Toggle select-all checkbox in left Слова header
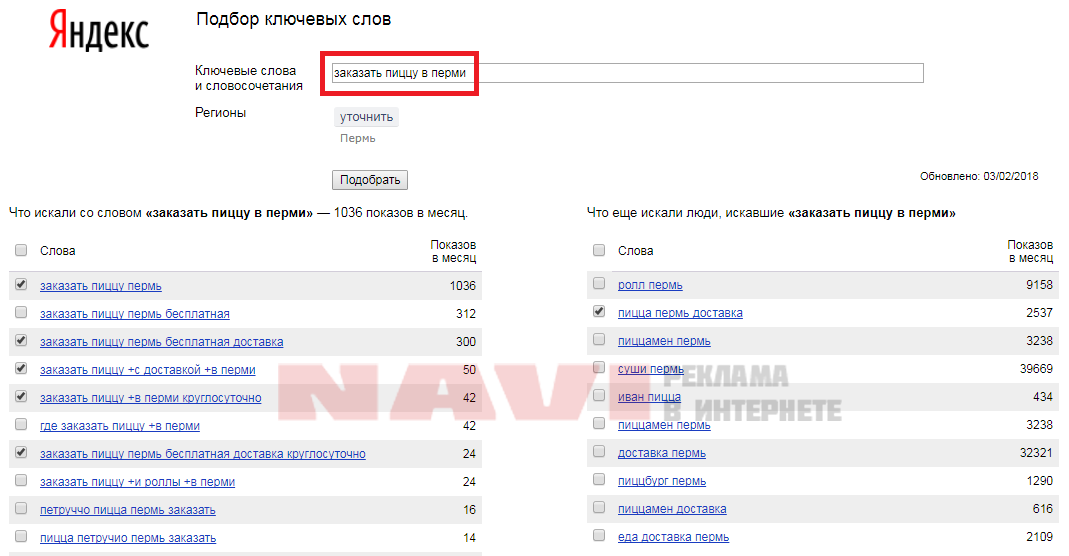The height and width of the screenshot is (556, 1069). click(x=21, y=250)
